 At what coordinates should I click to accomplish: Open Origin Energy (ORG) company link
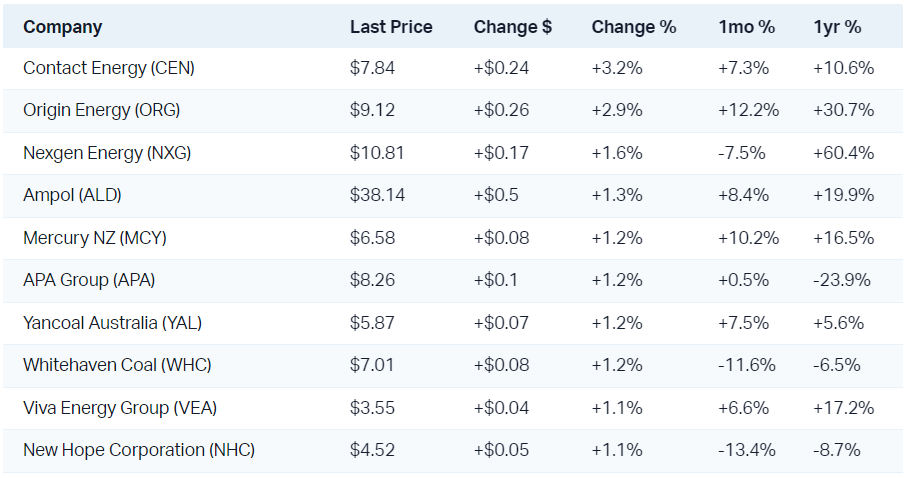(x=102, y=111)
